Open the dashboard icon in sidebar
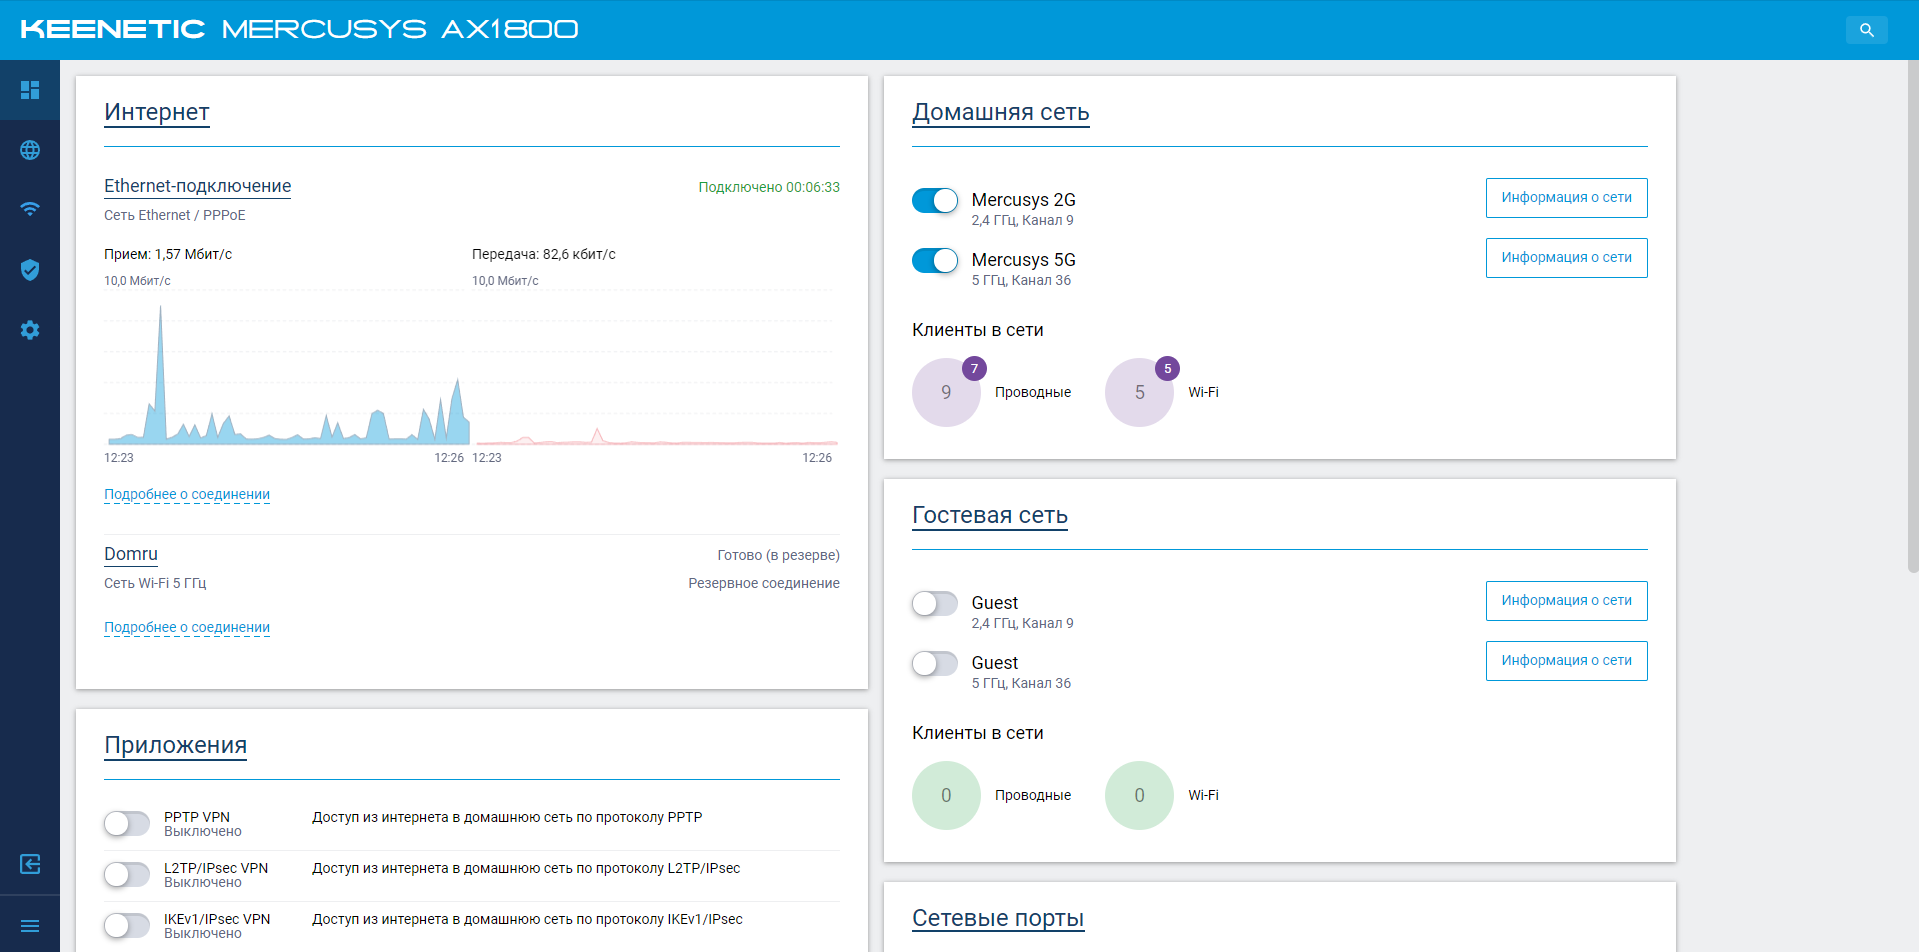 coord(30,90)
